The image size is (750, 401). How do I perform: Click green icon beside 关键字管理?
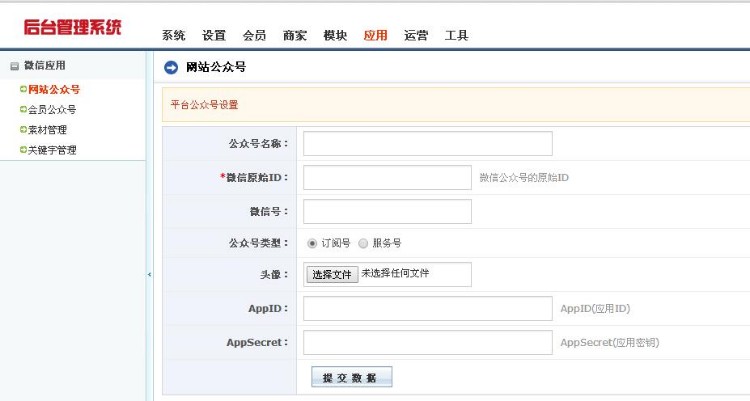pyautogui.click(x=23, y=150)
